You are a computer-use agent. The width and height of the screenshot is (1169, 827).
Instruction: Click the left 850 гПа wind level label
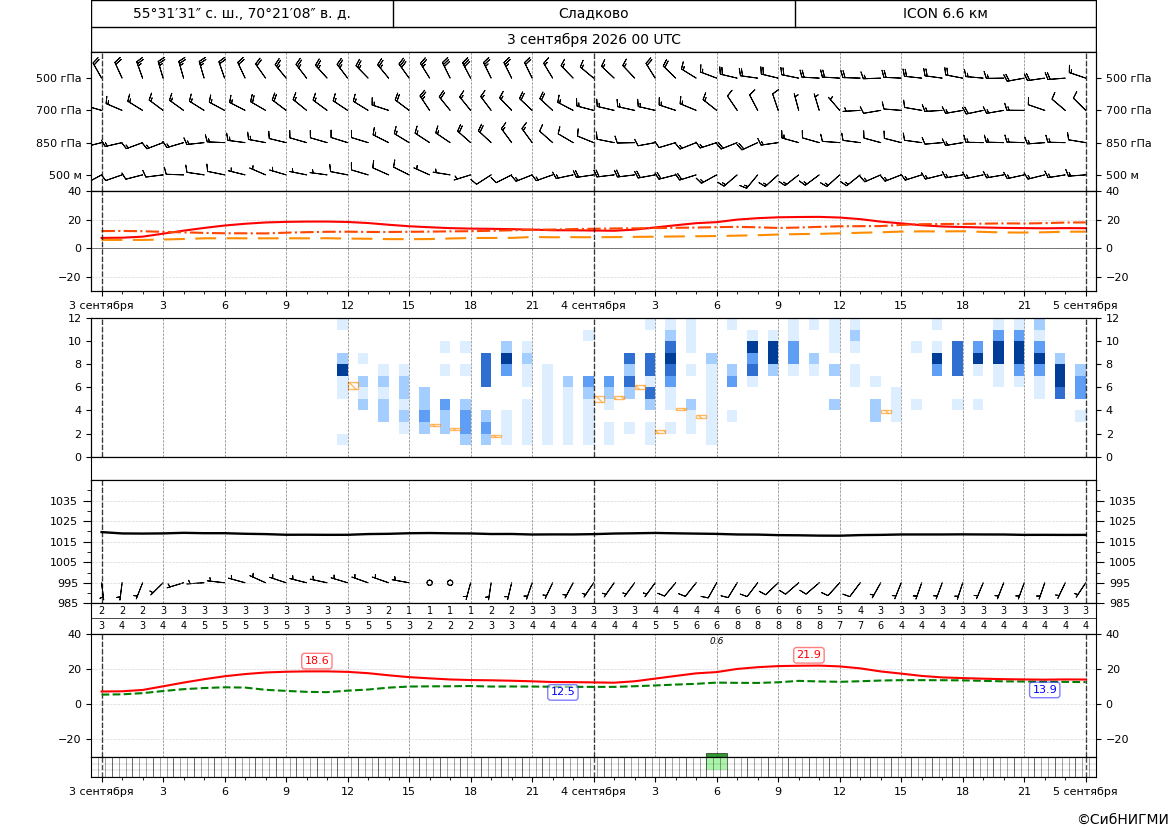[x=59, y=143]
